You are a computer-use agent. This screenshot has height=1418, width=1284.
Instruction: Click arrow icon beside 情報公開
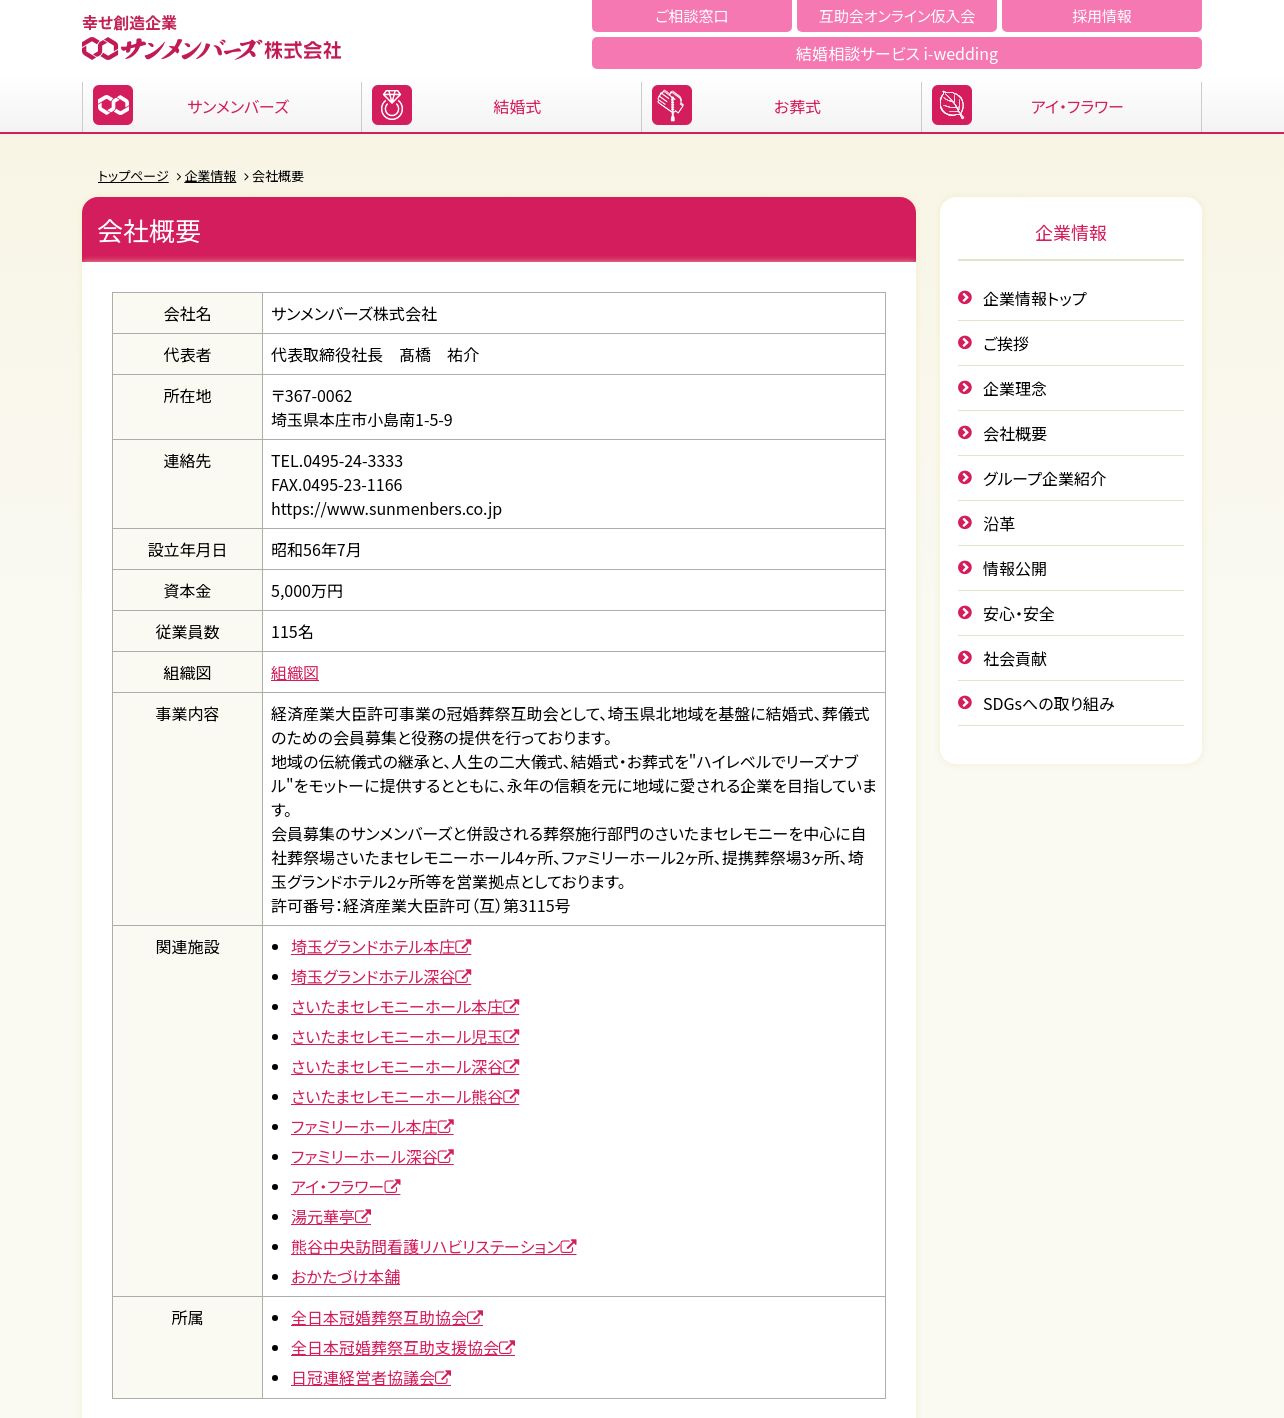pos(965,568)
